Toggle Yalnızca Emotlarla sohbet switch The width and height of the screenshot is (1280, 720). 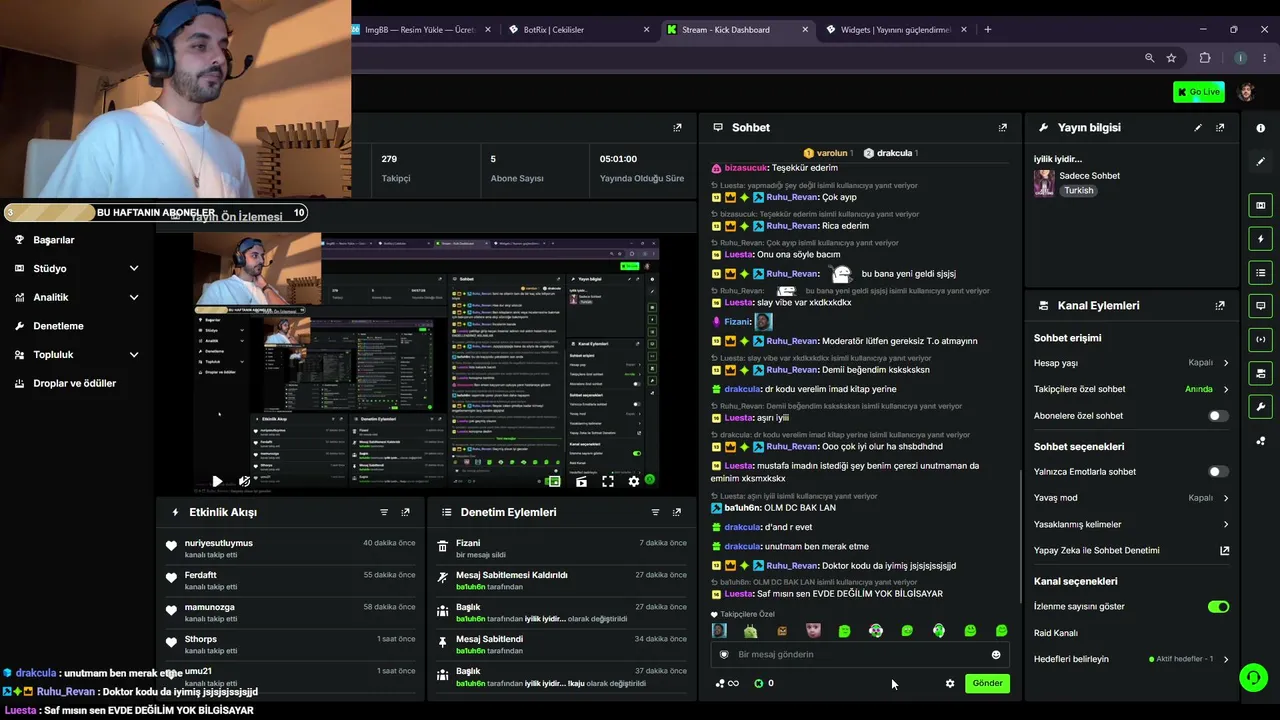click(1218, 472)
